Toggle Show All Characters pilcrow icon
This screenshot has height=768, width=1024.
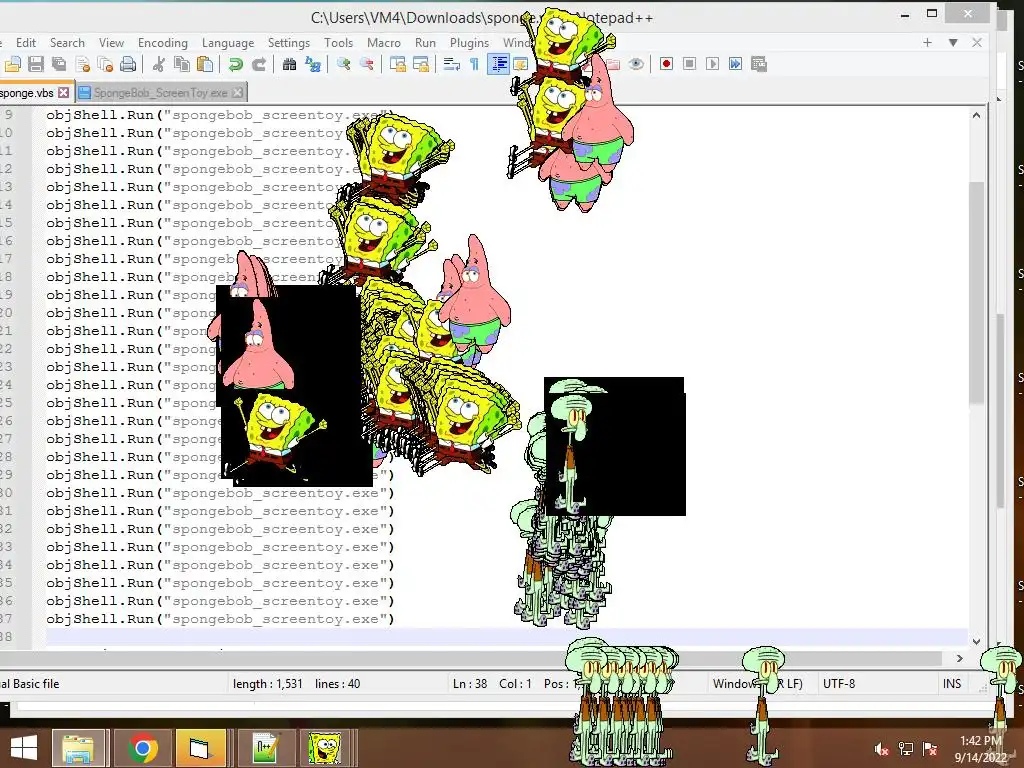[474, 64]
